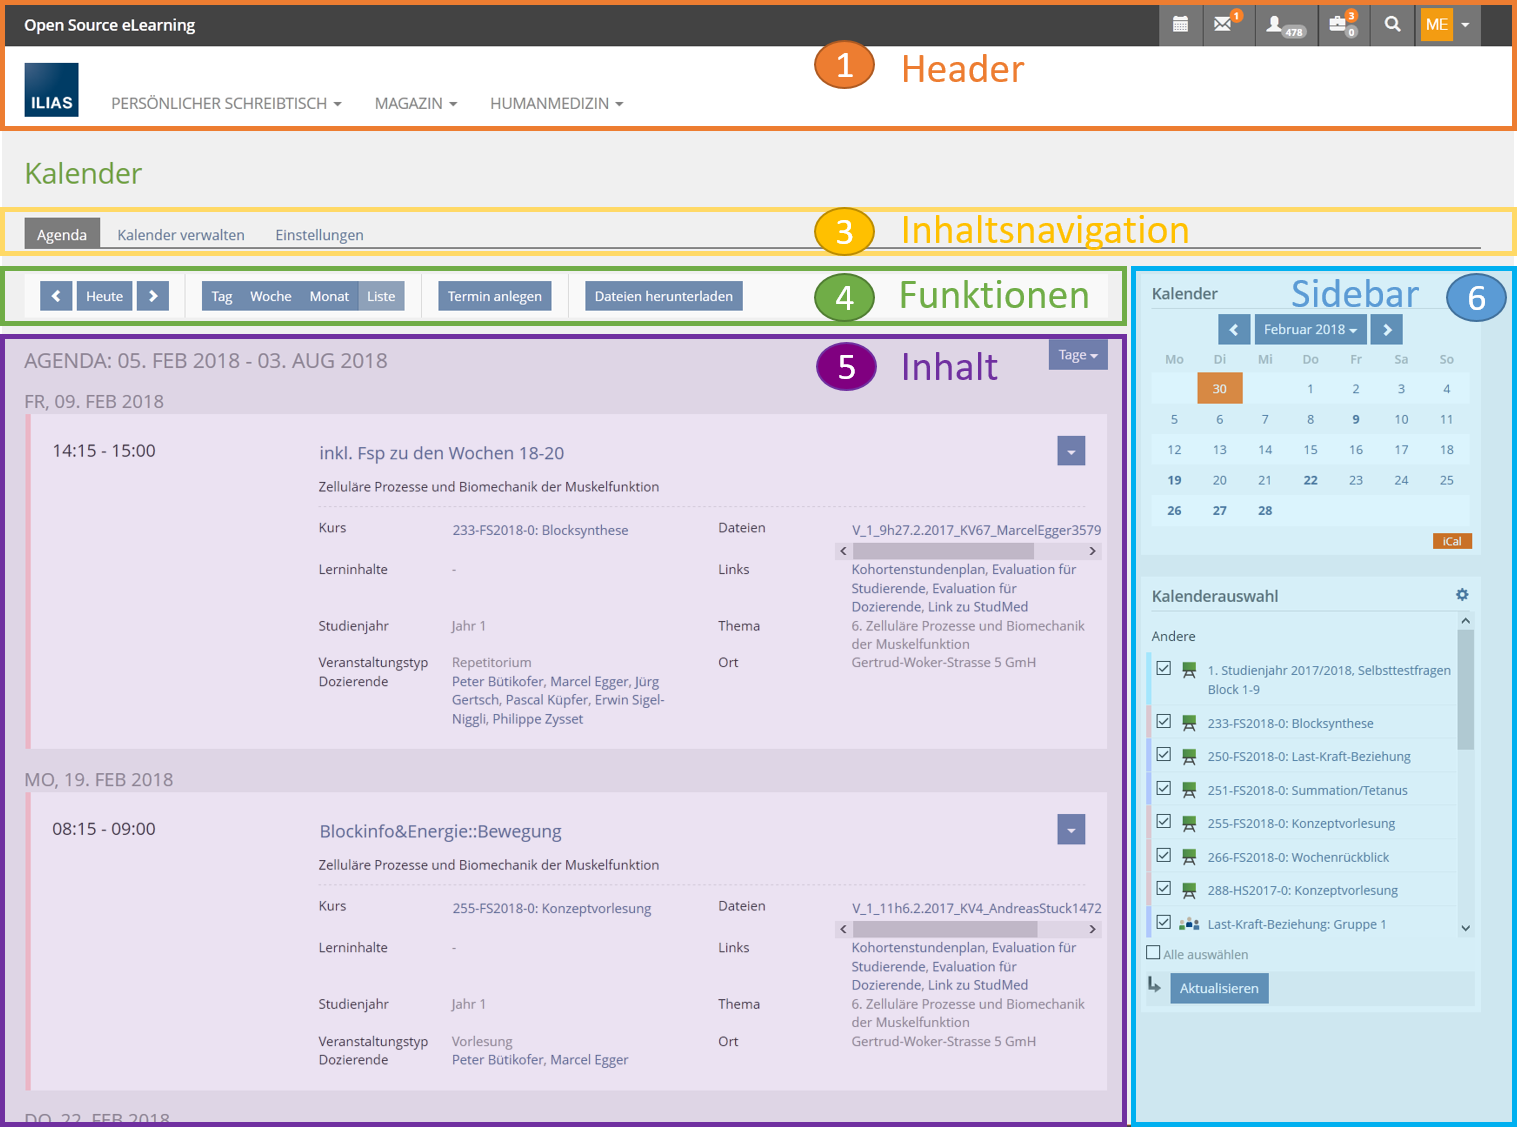This screenshot has width=1517, height=1127.
Task: Uncheck the 233-FS2018-0: Blocksynthese calendar
Action: coord(1164,722)
